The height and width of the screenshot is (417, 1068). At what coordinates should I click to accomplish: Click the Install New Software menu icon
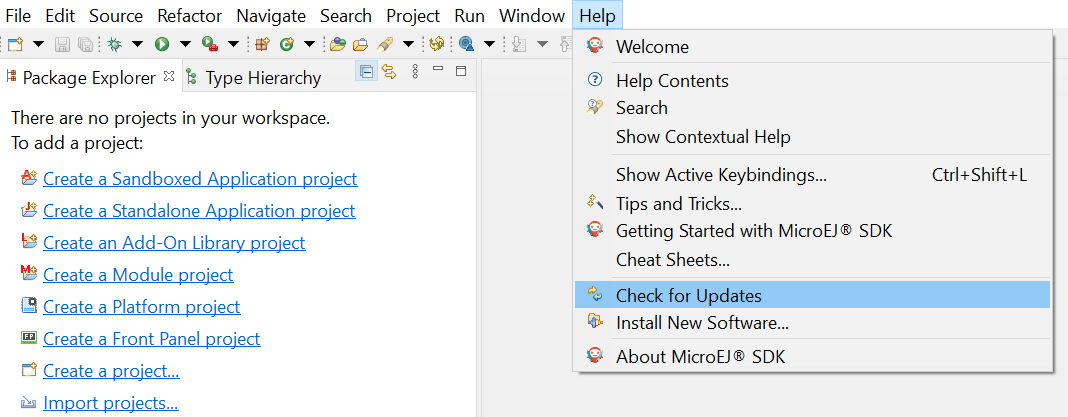(595, 322)
